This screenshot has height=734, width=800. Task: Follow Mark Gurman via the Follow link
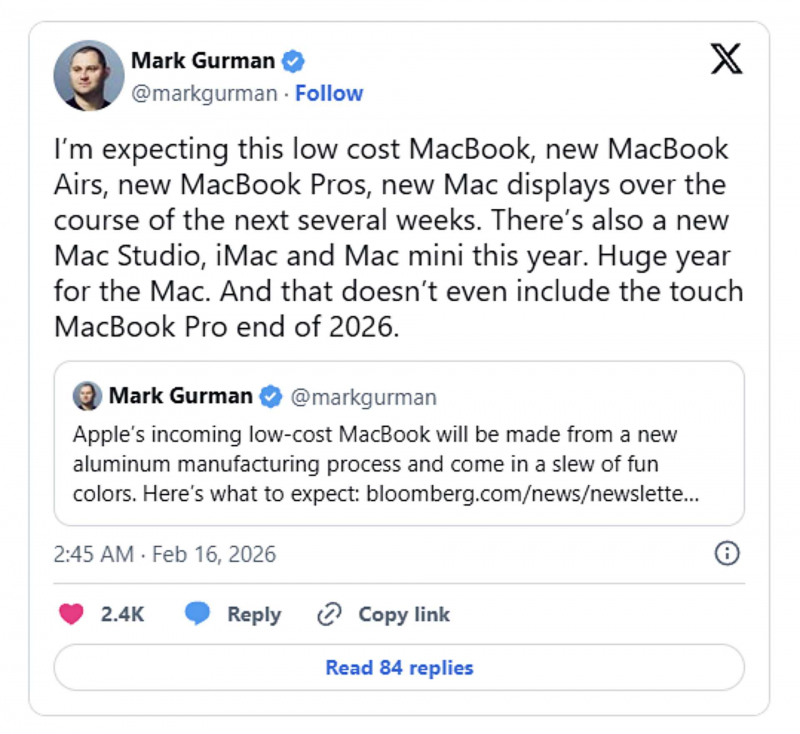pos(329,94)
